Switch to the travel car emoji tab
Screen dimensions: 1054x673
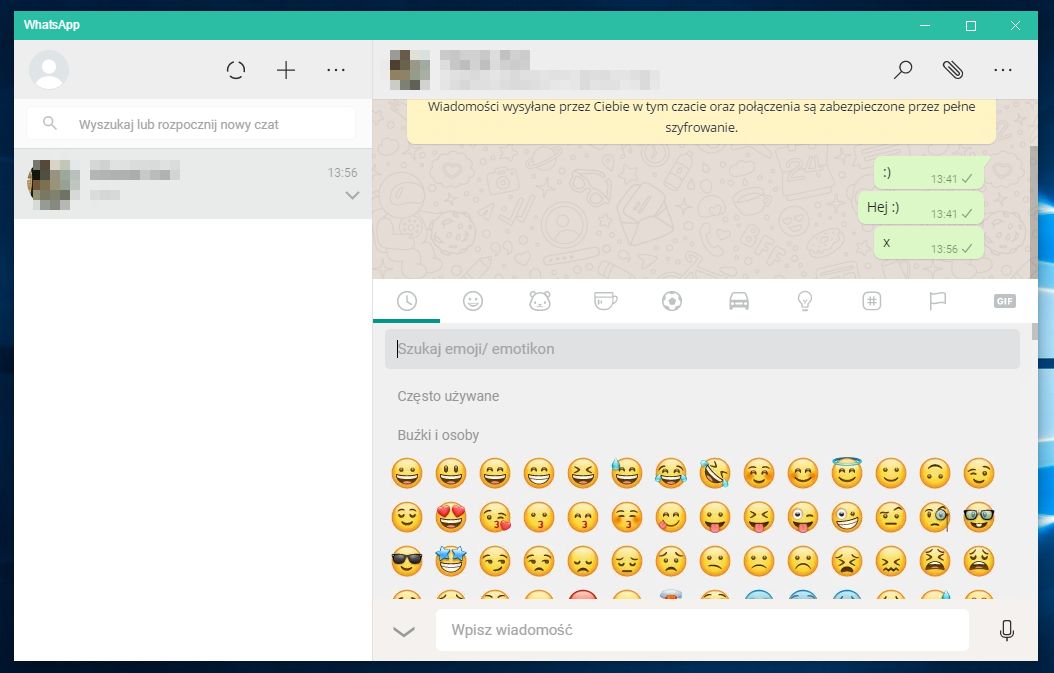[739, 301]
